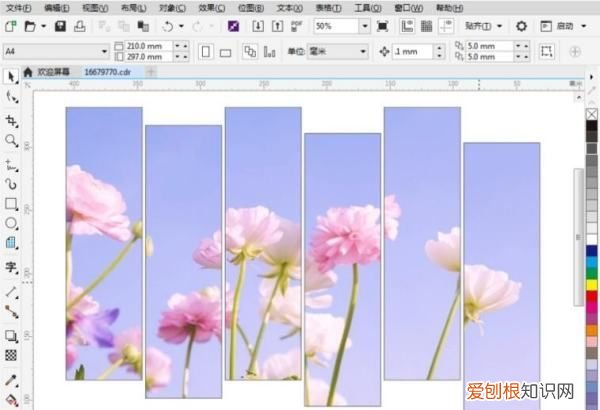
Task: Select the Freehand drawing tool
Action: [x=11, y=165]
